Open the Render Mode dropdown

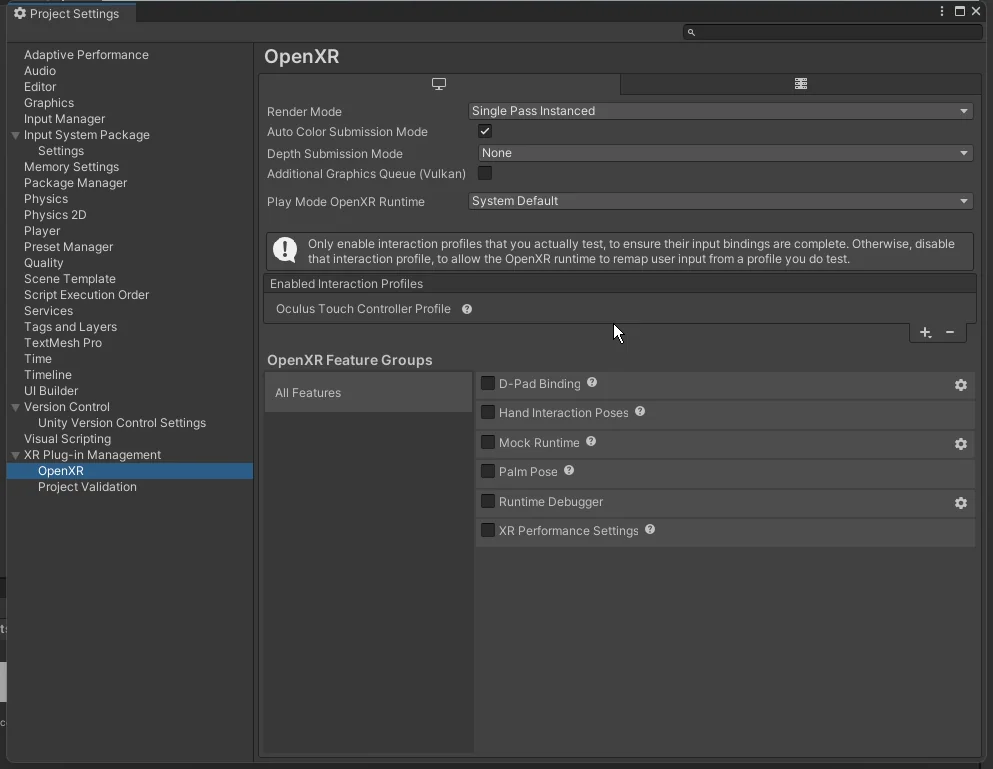(x=720, y=111)
